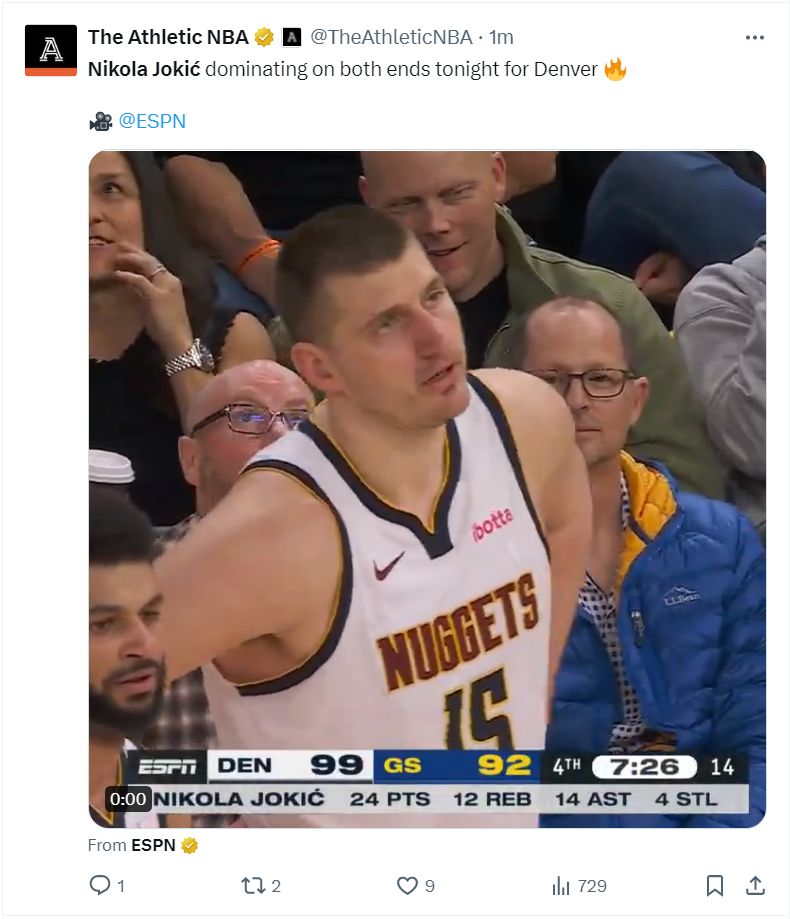The width and height of the screenshot is (790, 919).
Task: Like the Nikola Jokić post
Action: 407,885
